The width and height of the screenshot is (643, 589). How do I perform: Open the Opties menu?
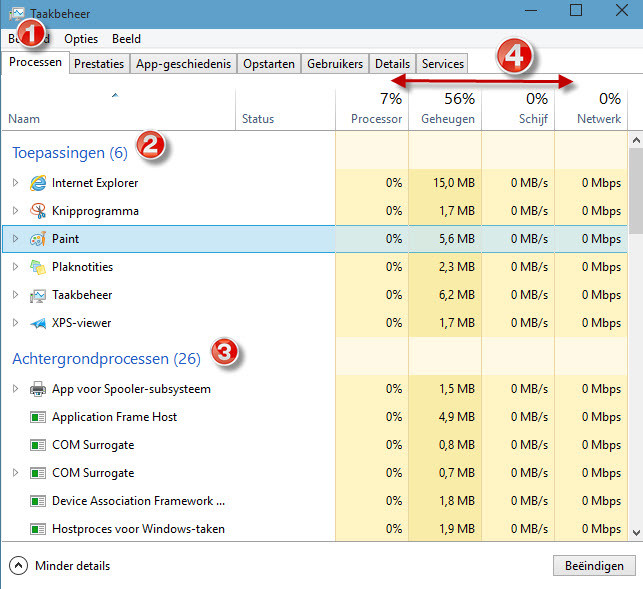pyautogui.click(x=81, y=39)
